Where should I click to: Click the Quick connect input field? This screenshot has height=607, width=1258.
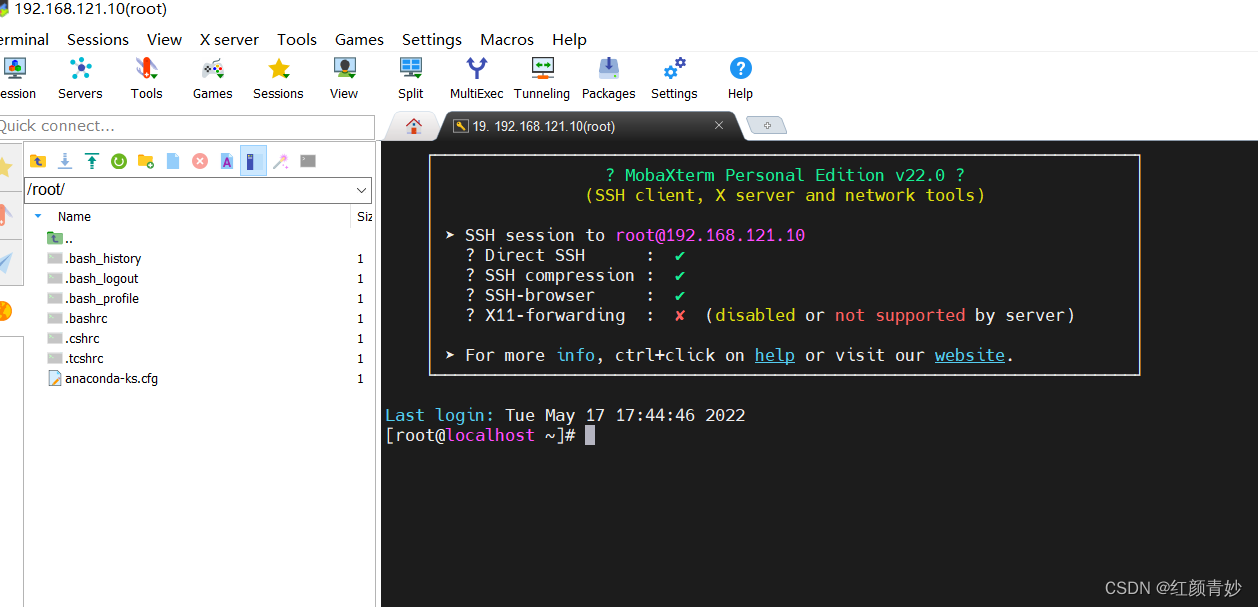[186, 126]
